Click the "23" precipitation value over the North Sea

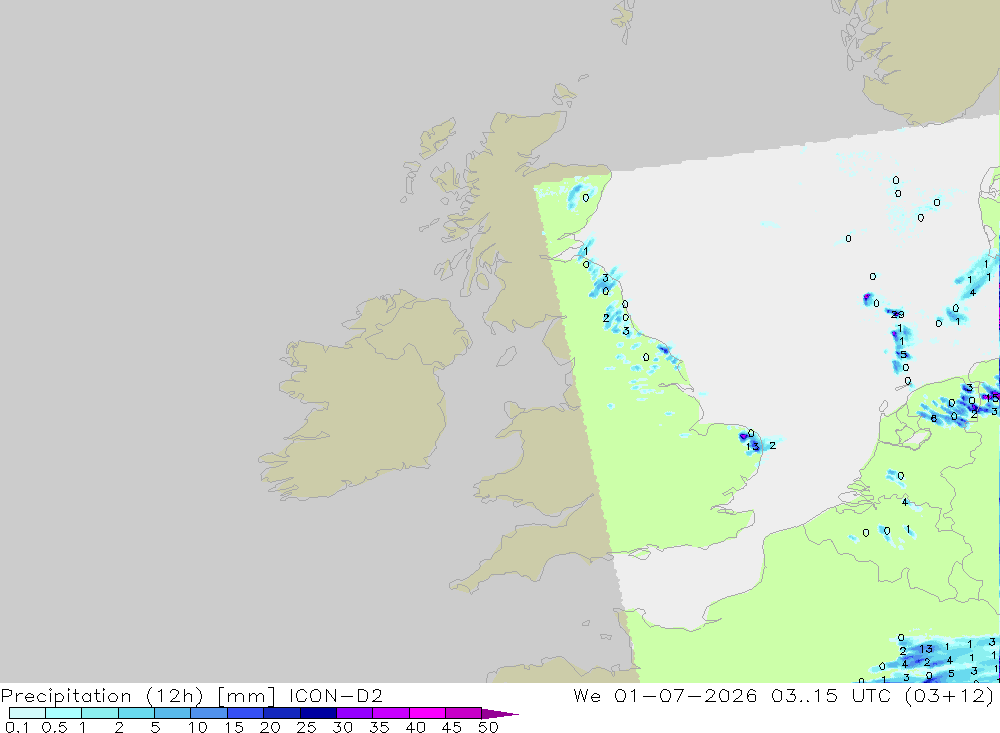tap(897, 315)
